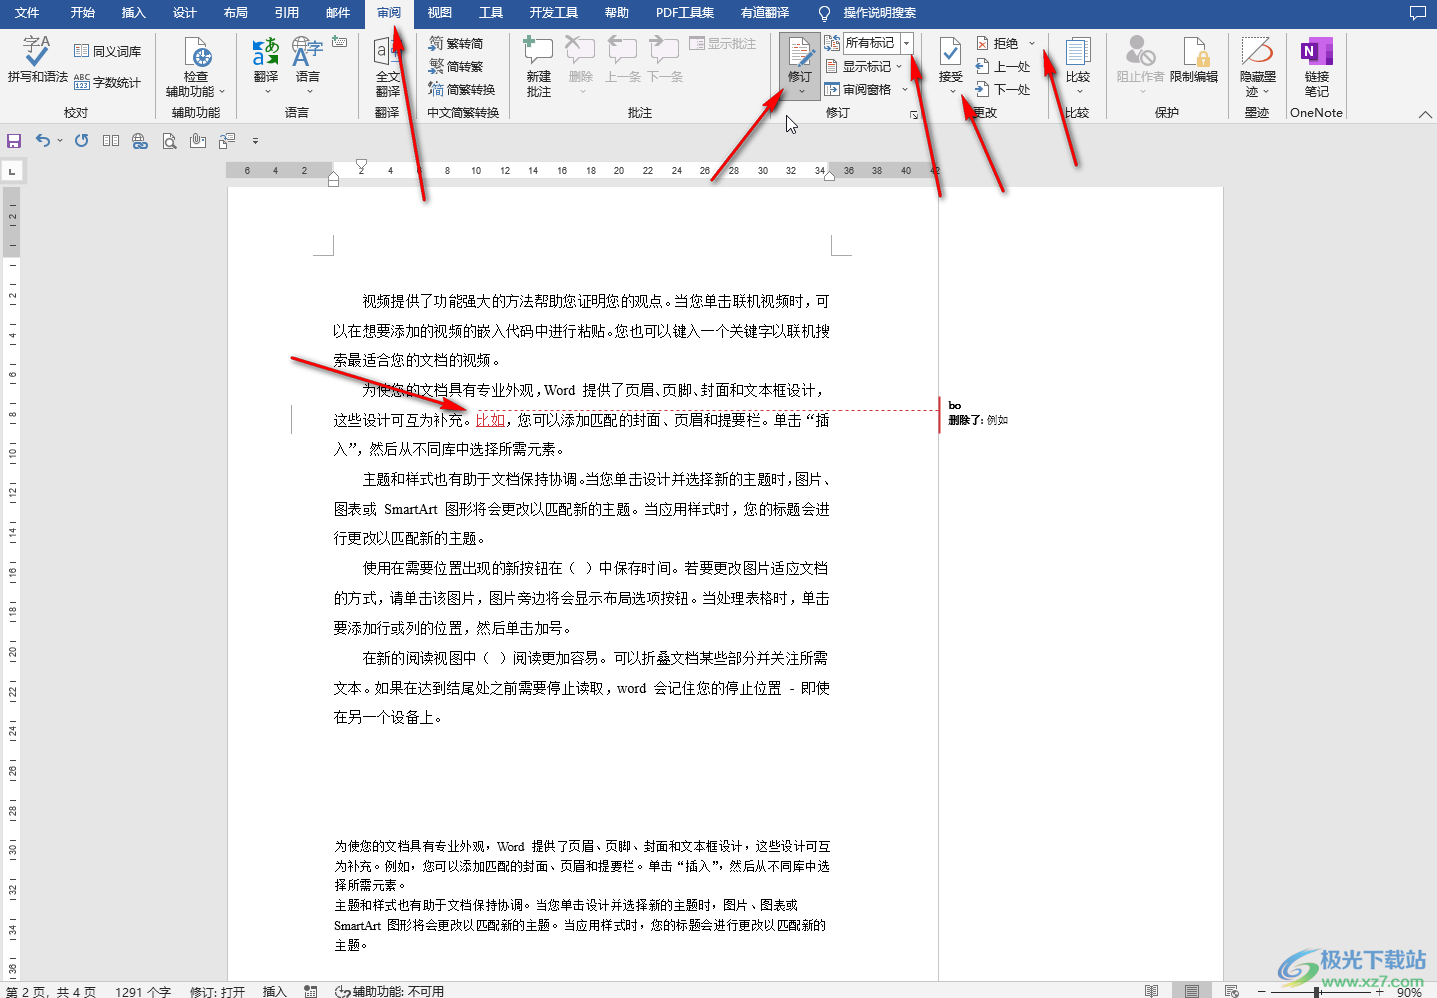Screen dimensions: 1437x998
Task: Click the 1291 个字 word count status
Action: [143, 991]
